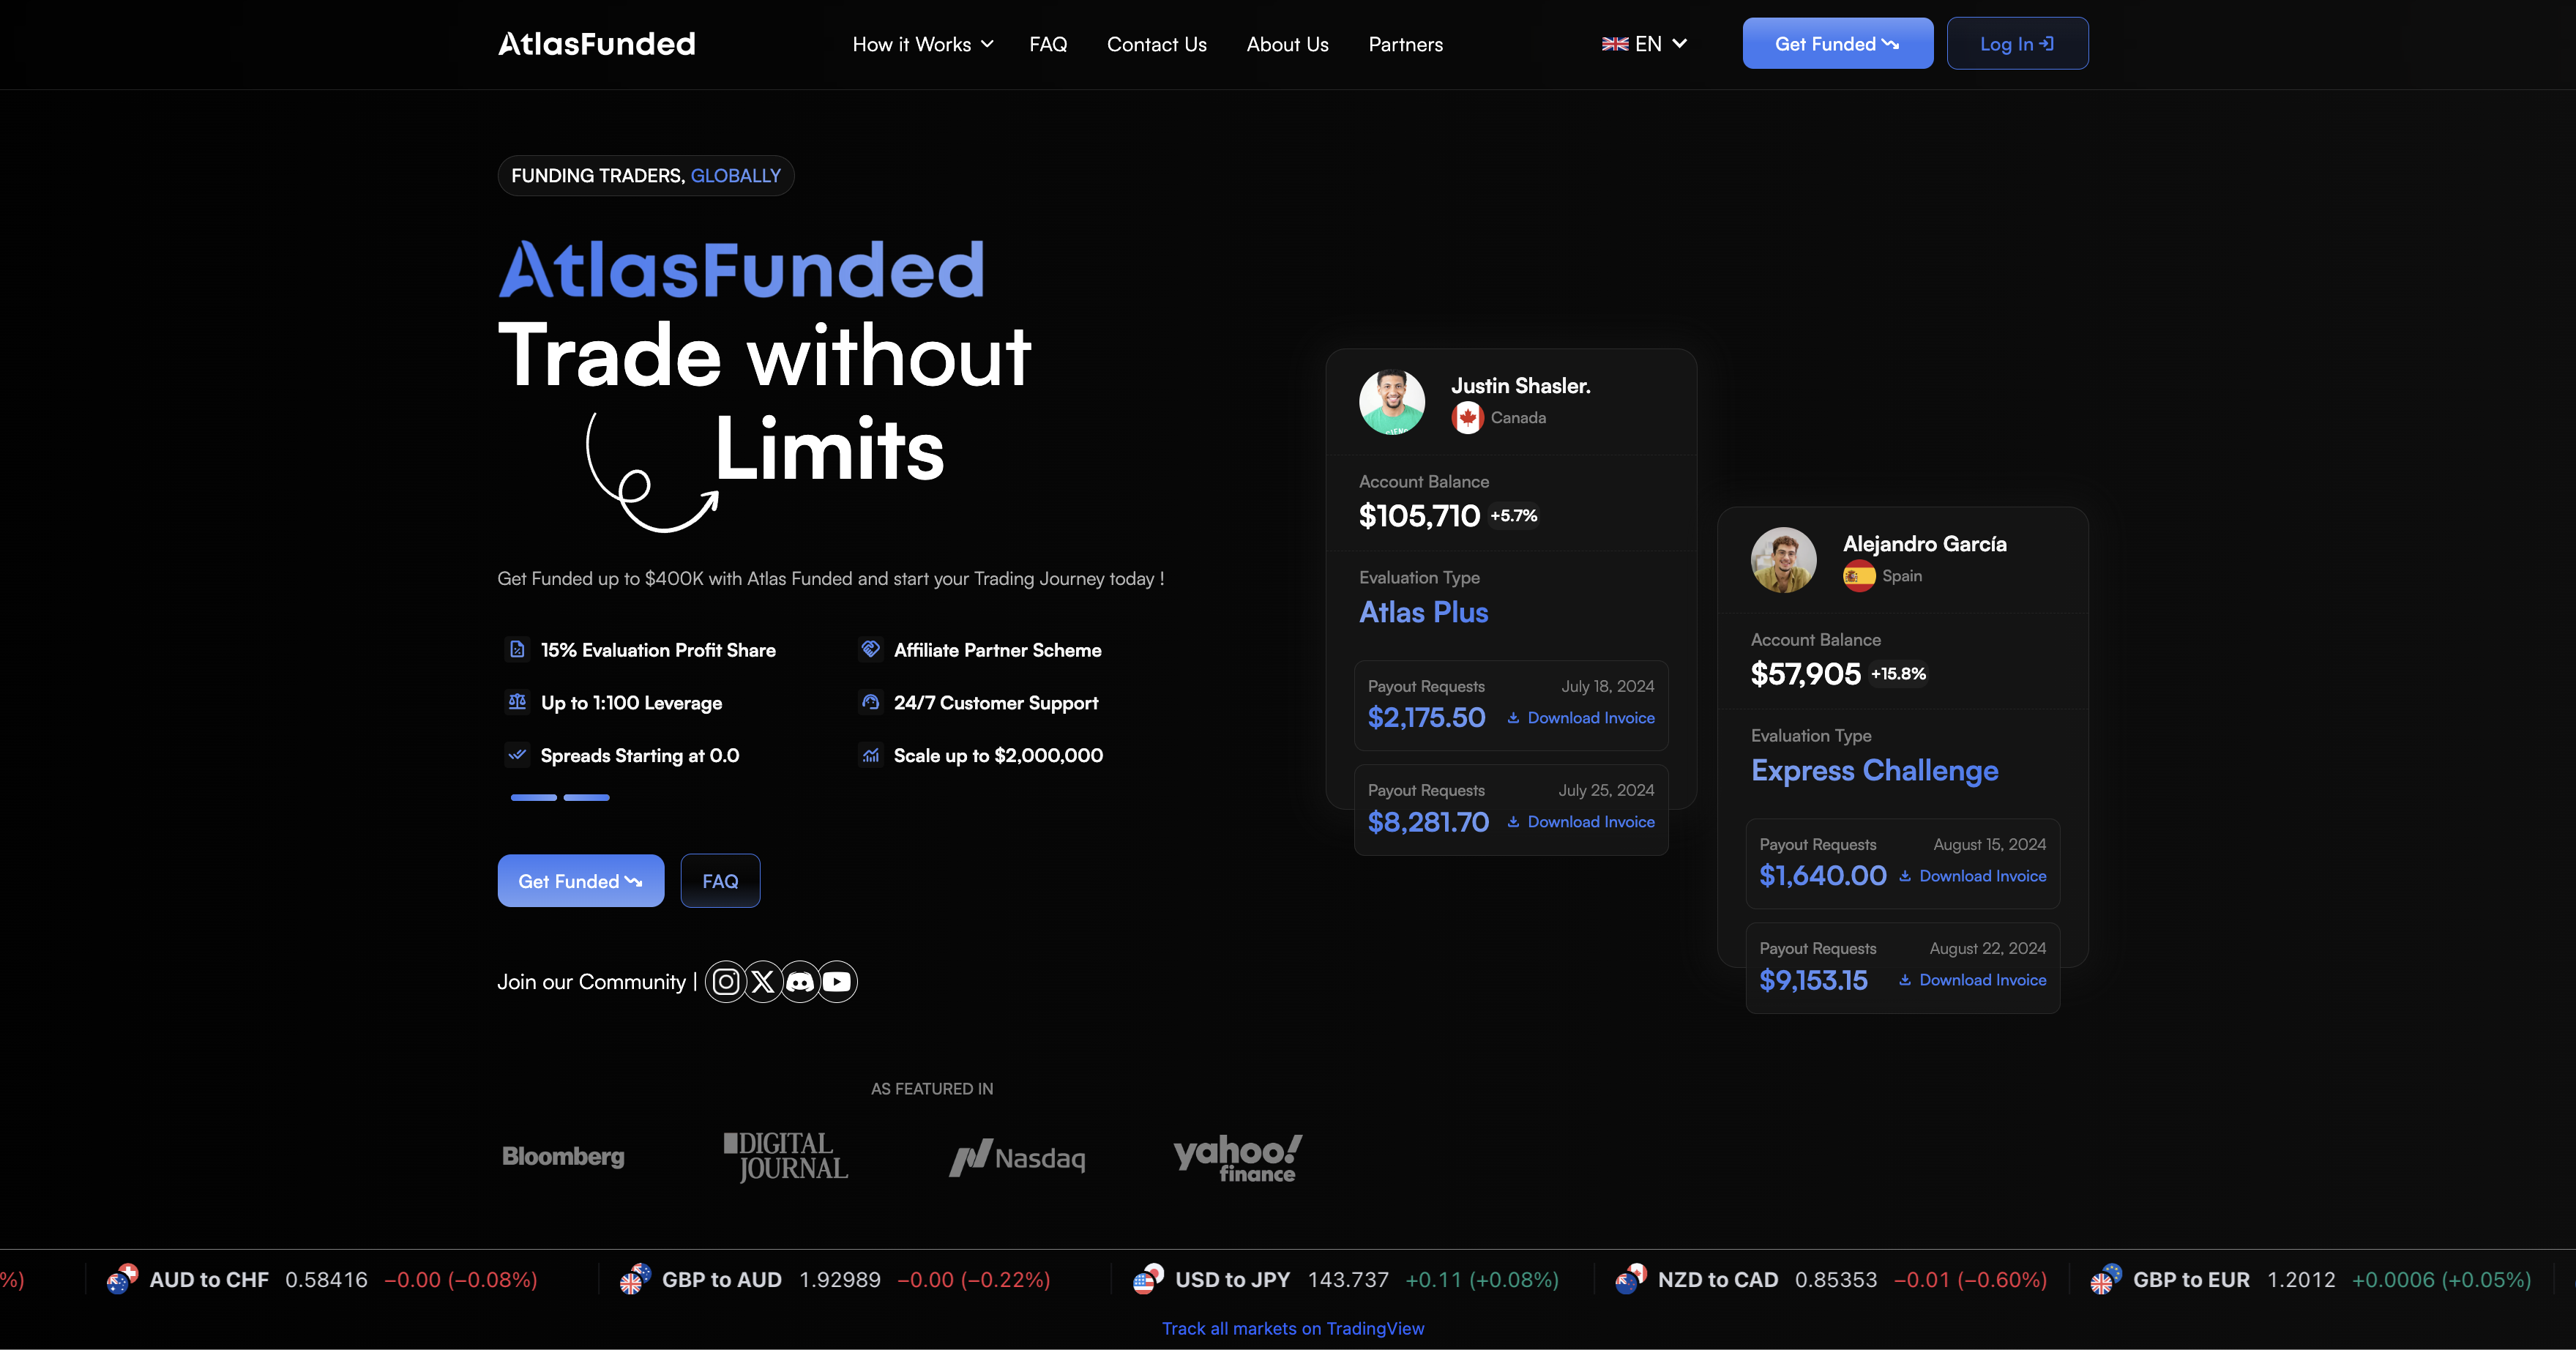Click the hero FAQ button
2576x1350 pixels.
click(720, 881)
